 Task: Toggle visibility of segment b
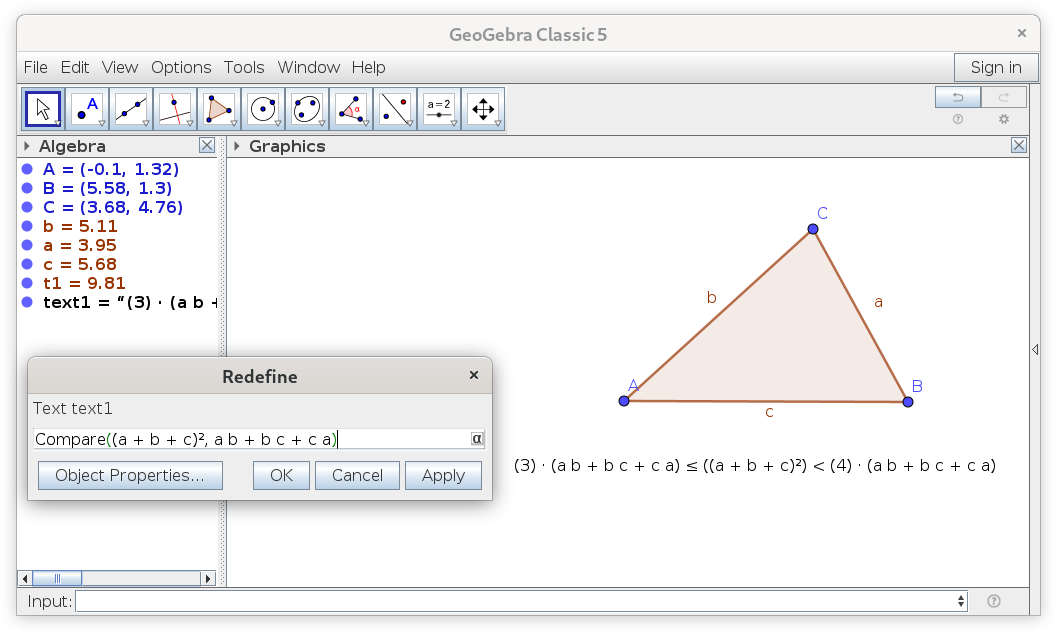click(x=27, y=226)
